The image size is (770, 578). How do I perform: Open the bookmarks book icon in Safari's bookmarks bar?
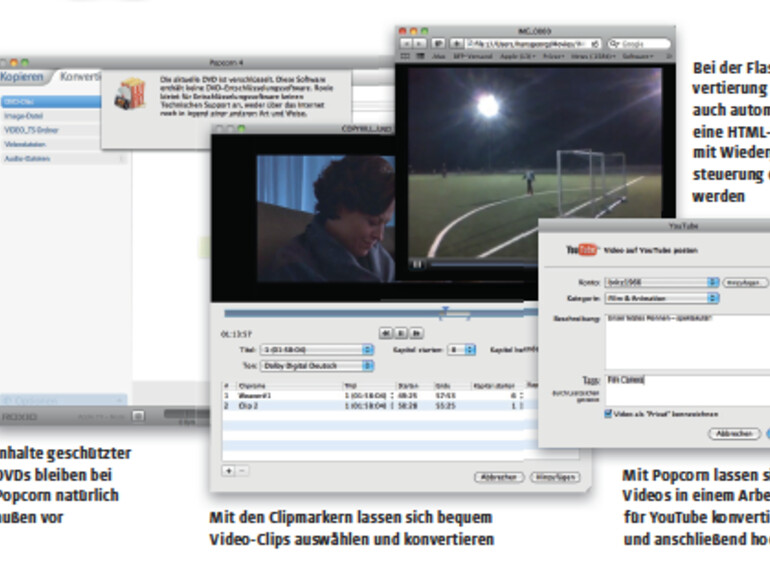point(406,56)
